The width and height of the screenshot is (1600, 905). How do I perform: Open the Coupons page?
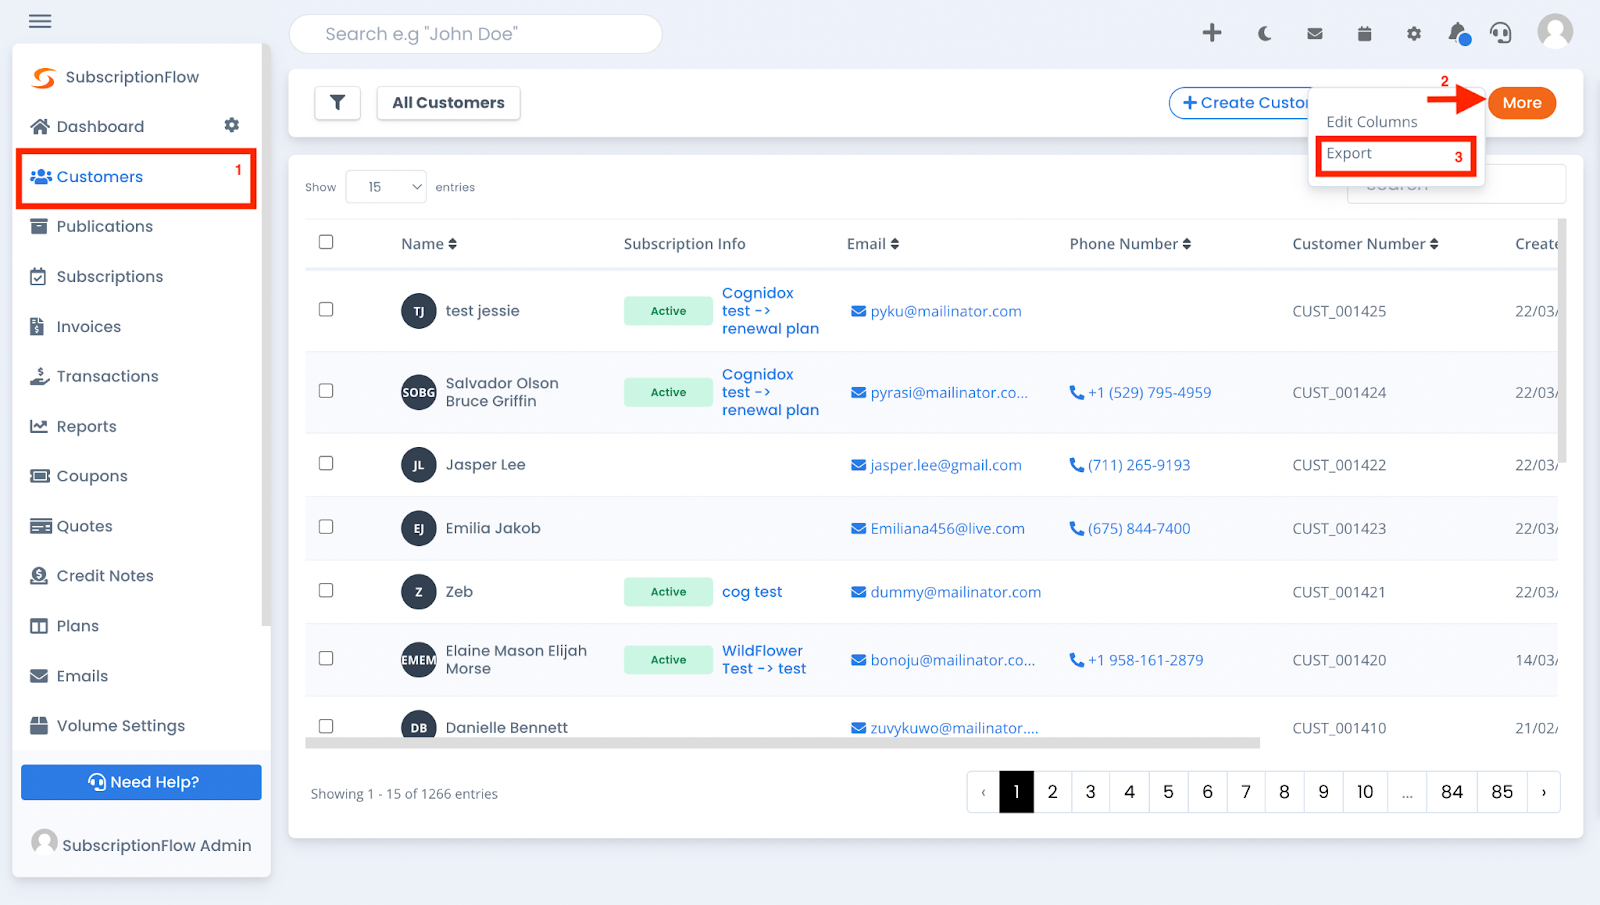tap(90, 475)
